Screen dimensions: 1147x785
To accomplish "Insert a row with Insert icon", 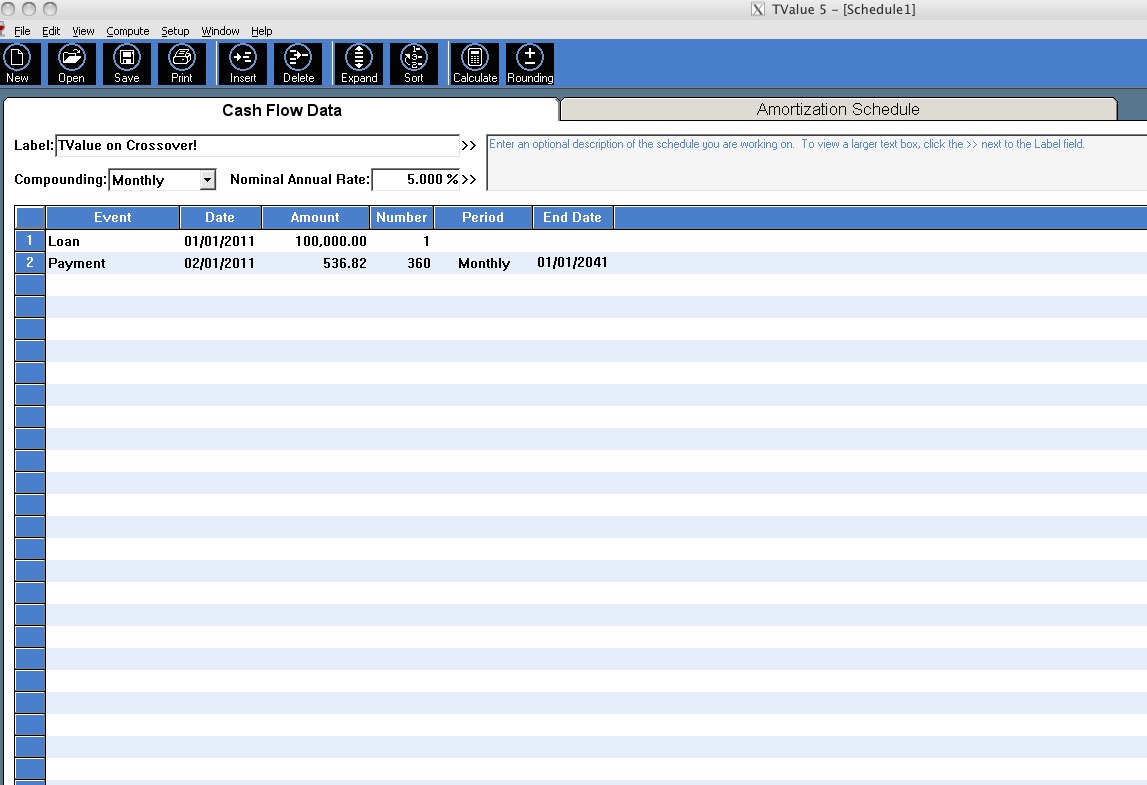I will 243,64.
